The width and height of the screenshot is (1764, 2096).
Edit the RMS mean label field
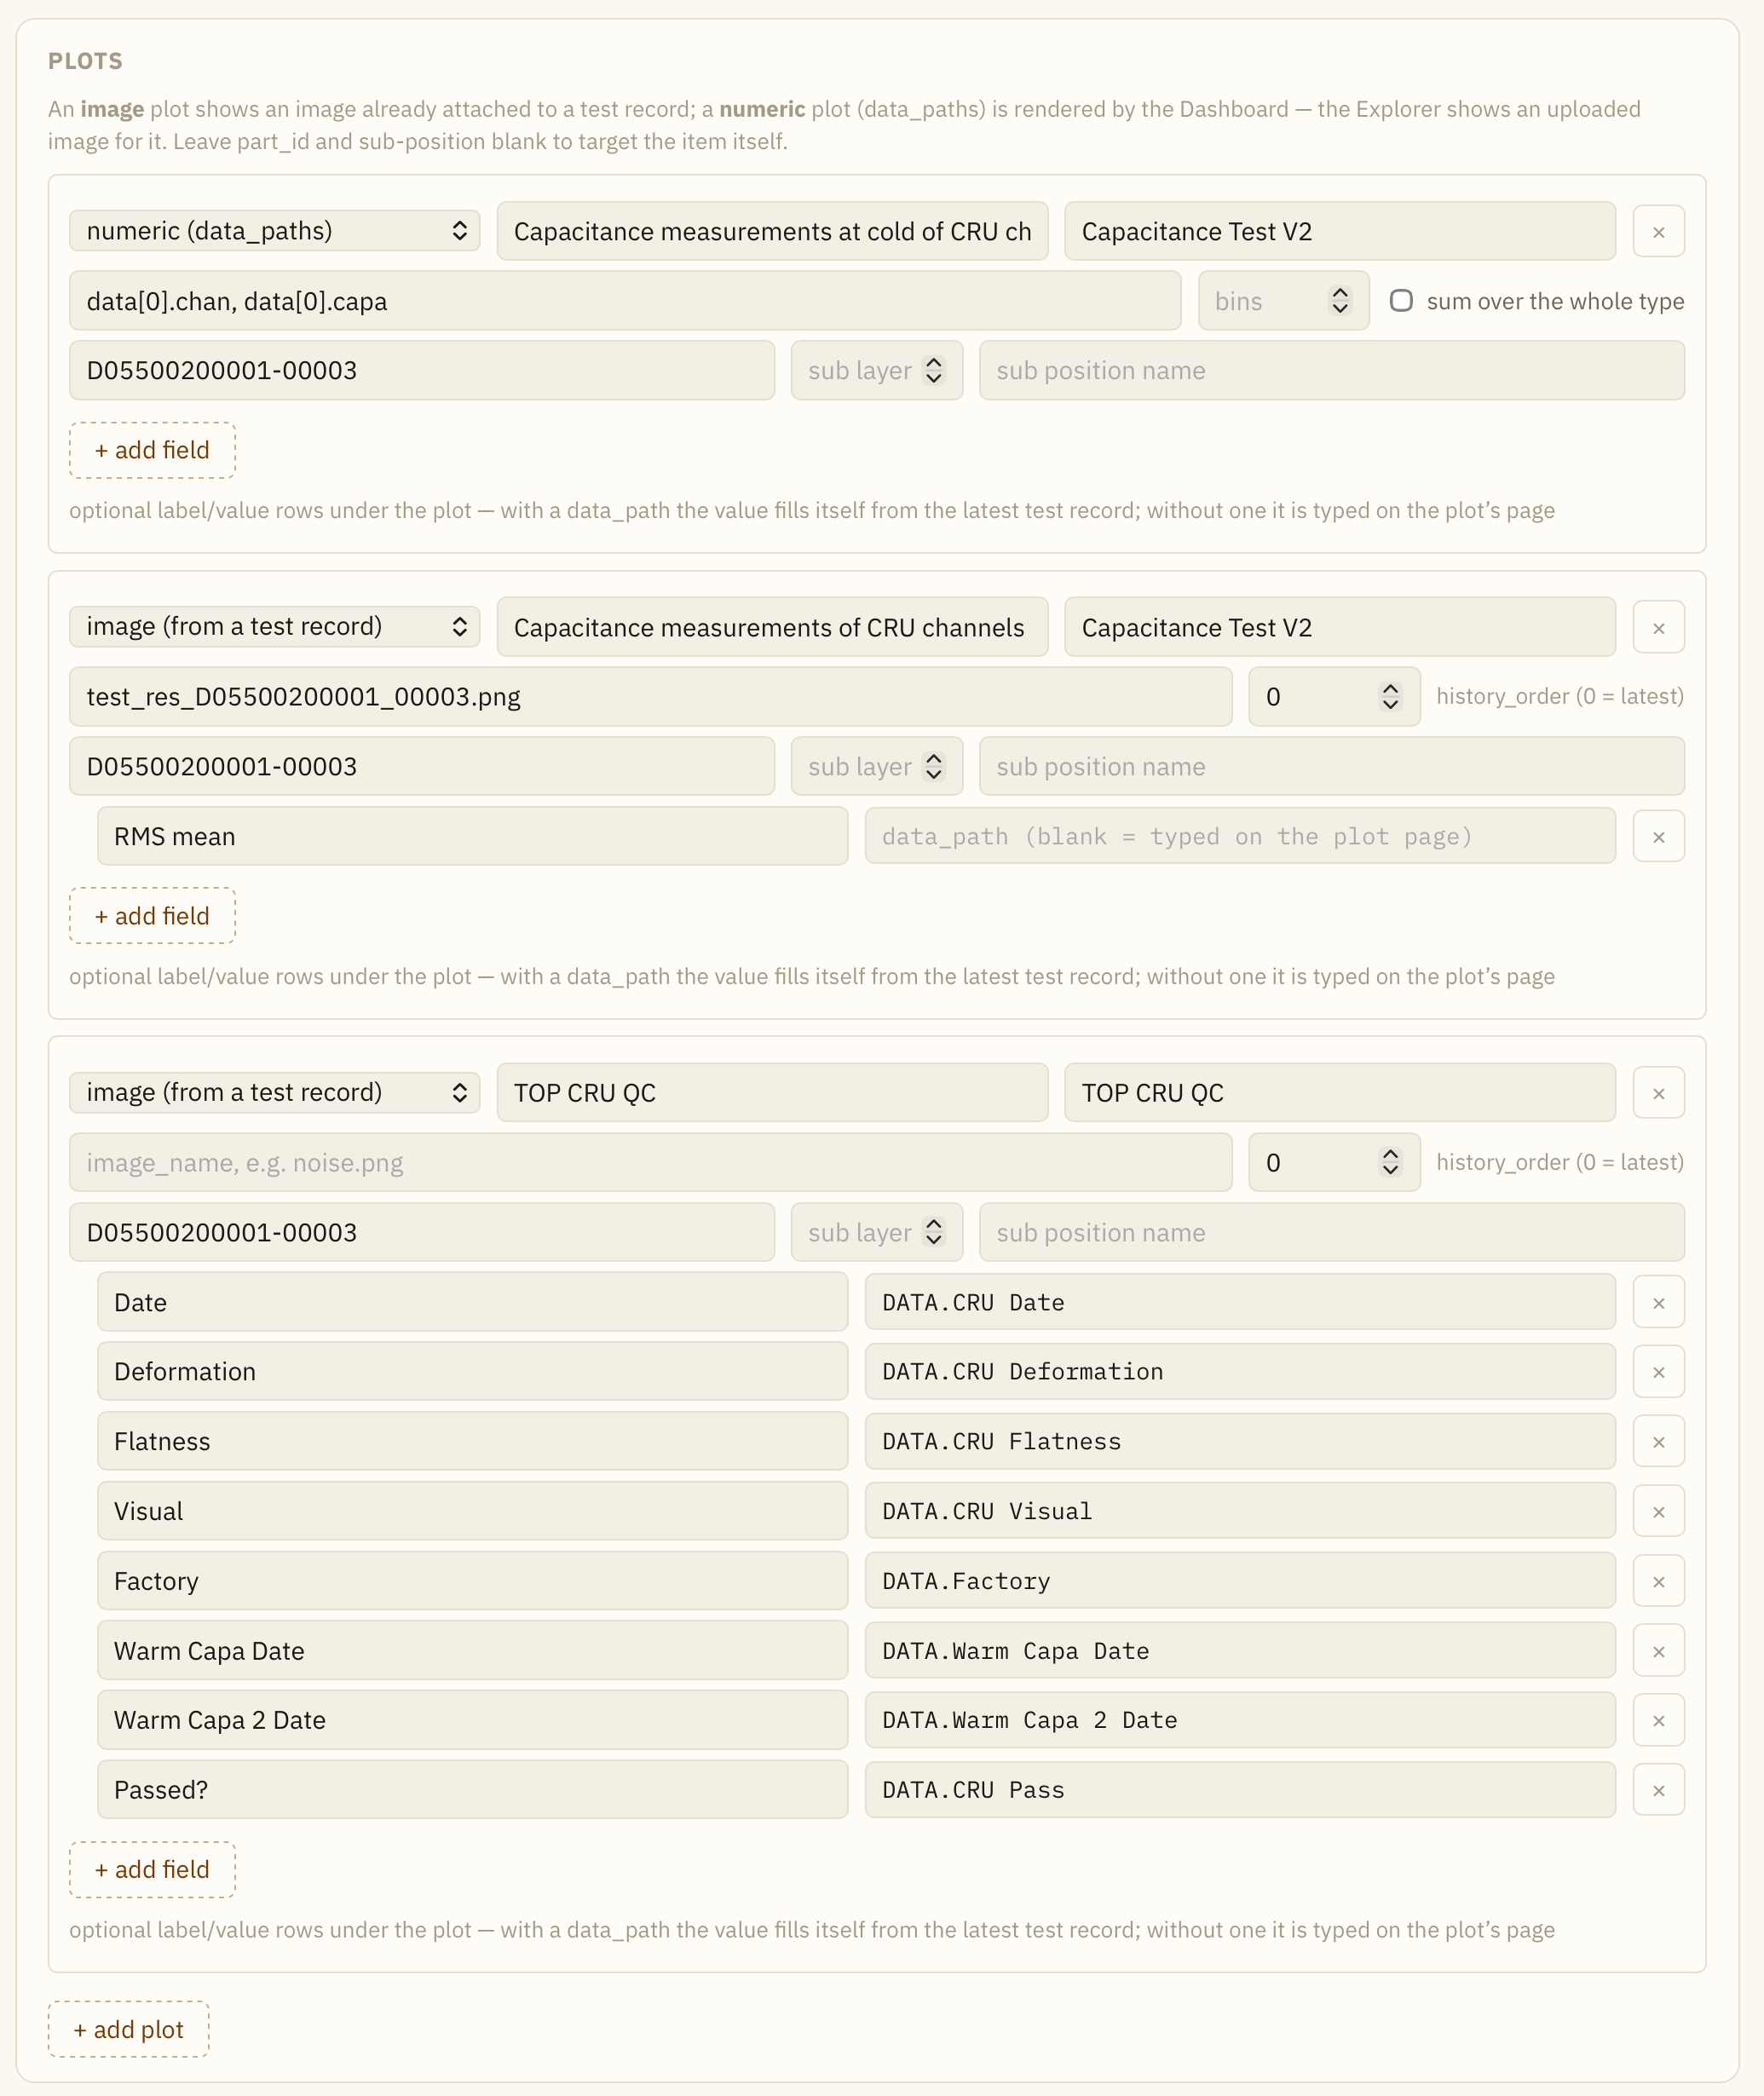[472, 836]
